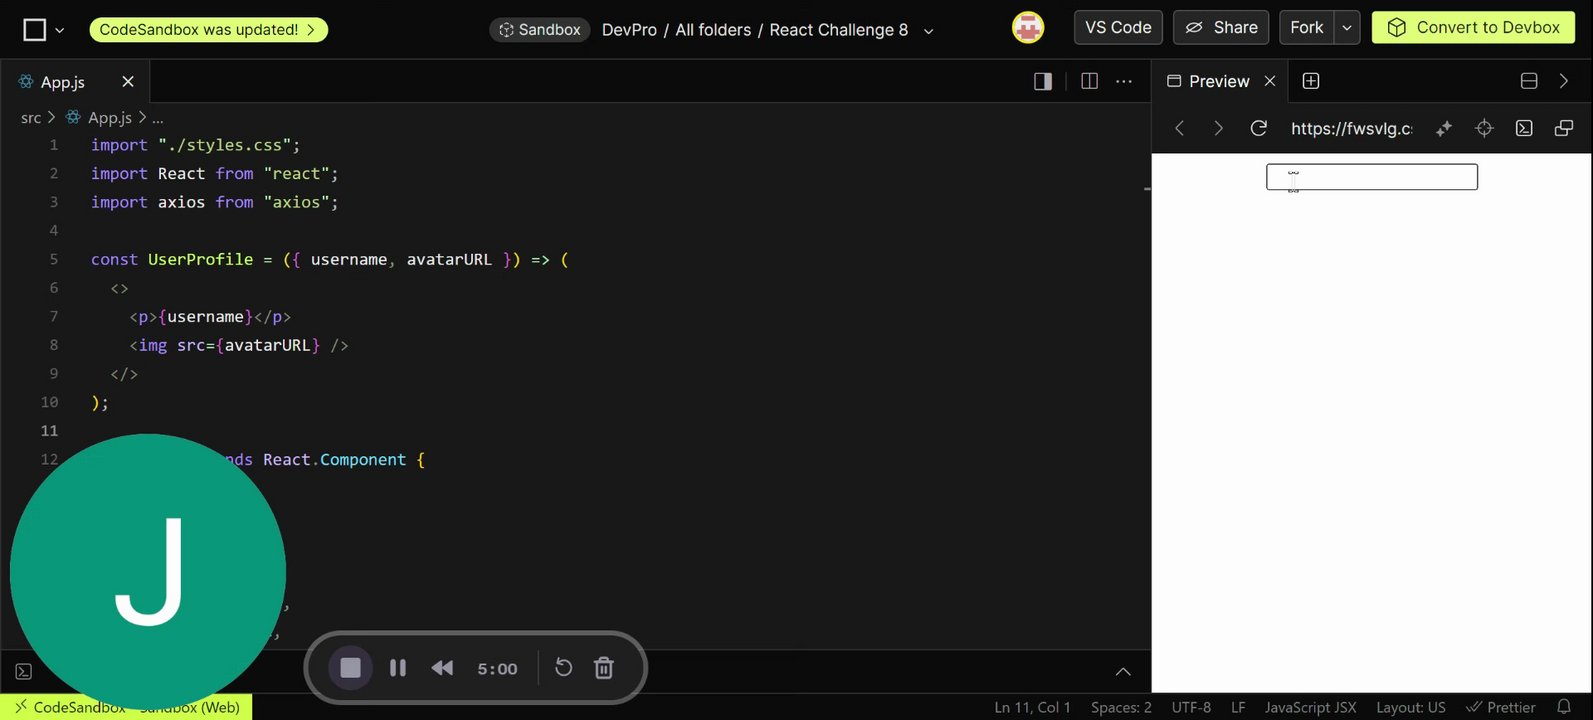The height and width of the screenshot is (720, 1593).
Task: Click Ln 11, Col 1 in status bar
Action: pyautogui.click(x=1032, y=707)
